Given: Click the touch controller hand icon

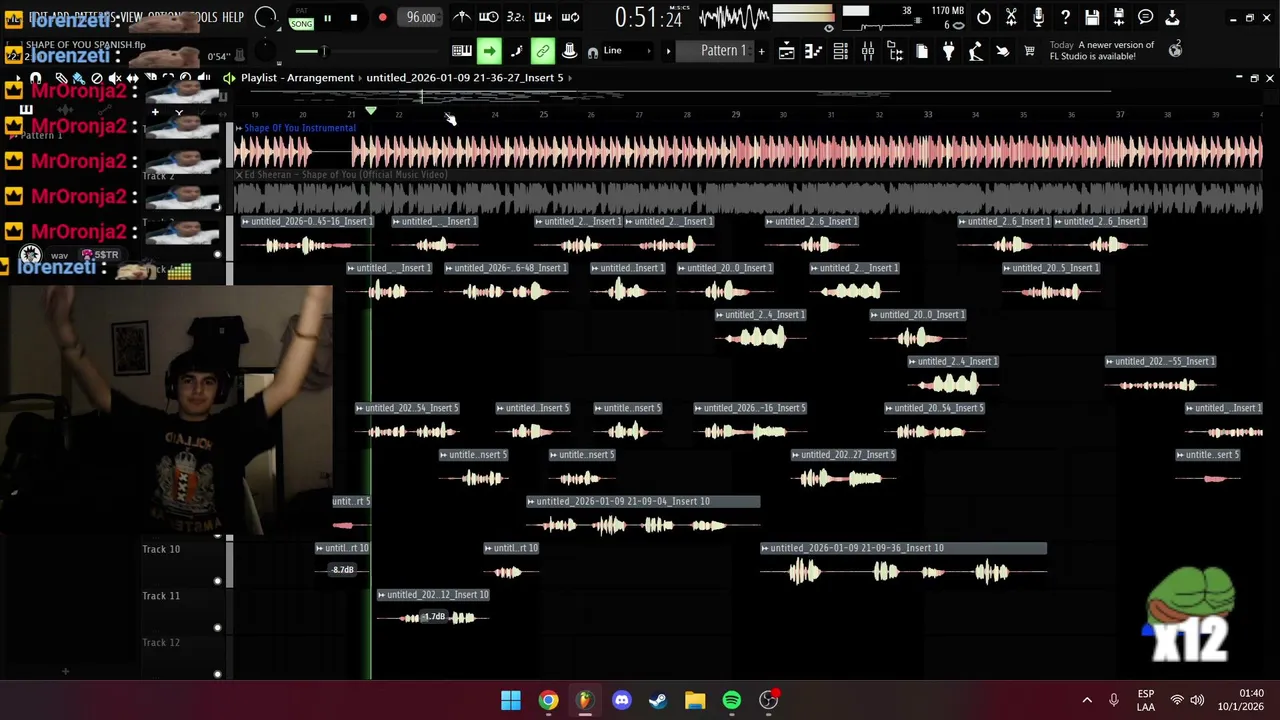Looking at the screenshot, I should pos(1002,51).
